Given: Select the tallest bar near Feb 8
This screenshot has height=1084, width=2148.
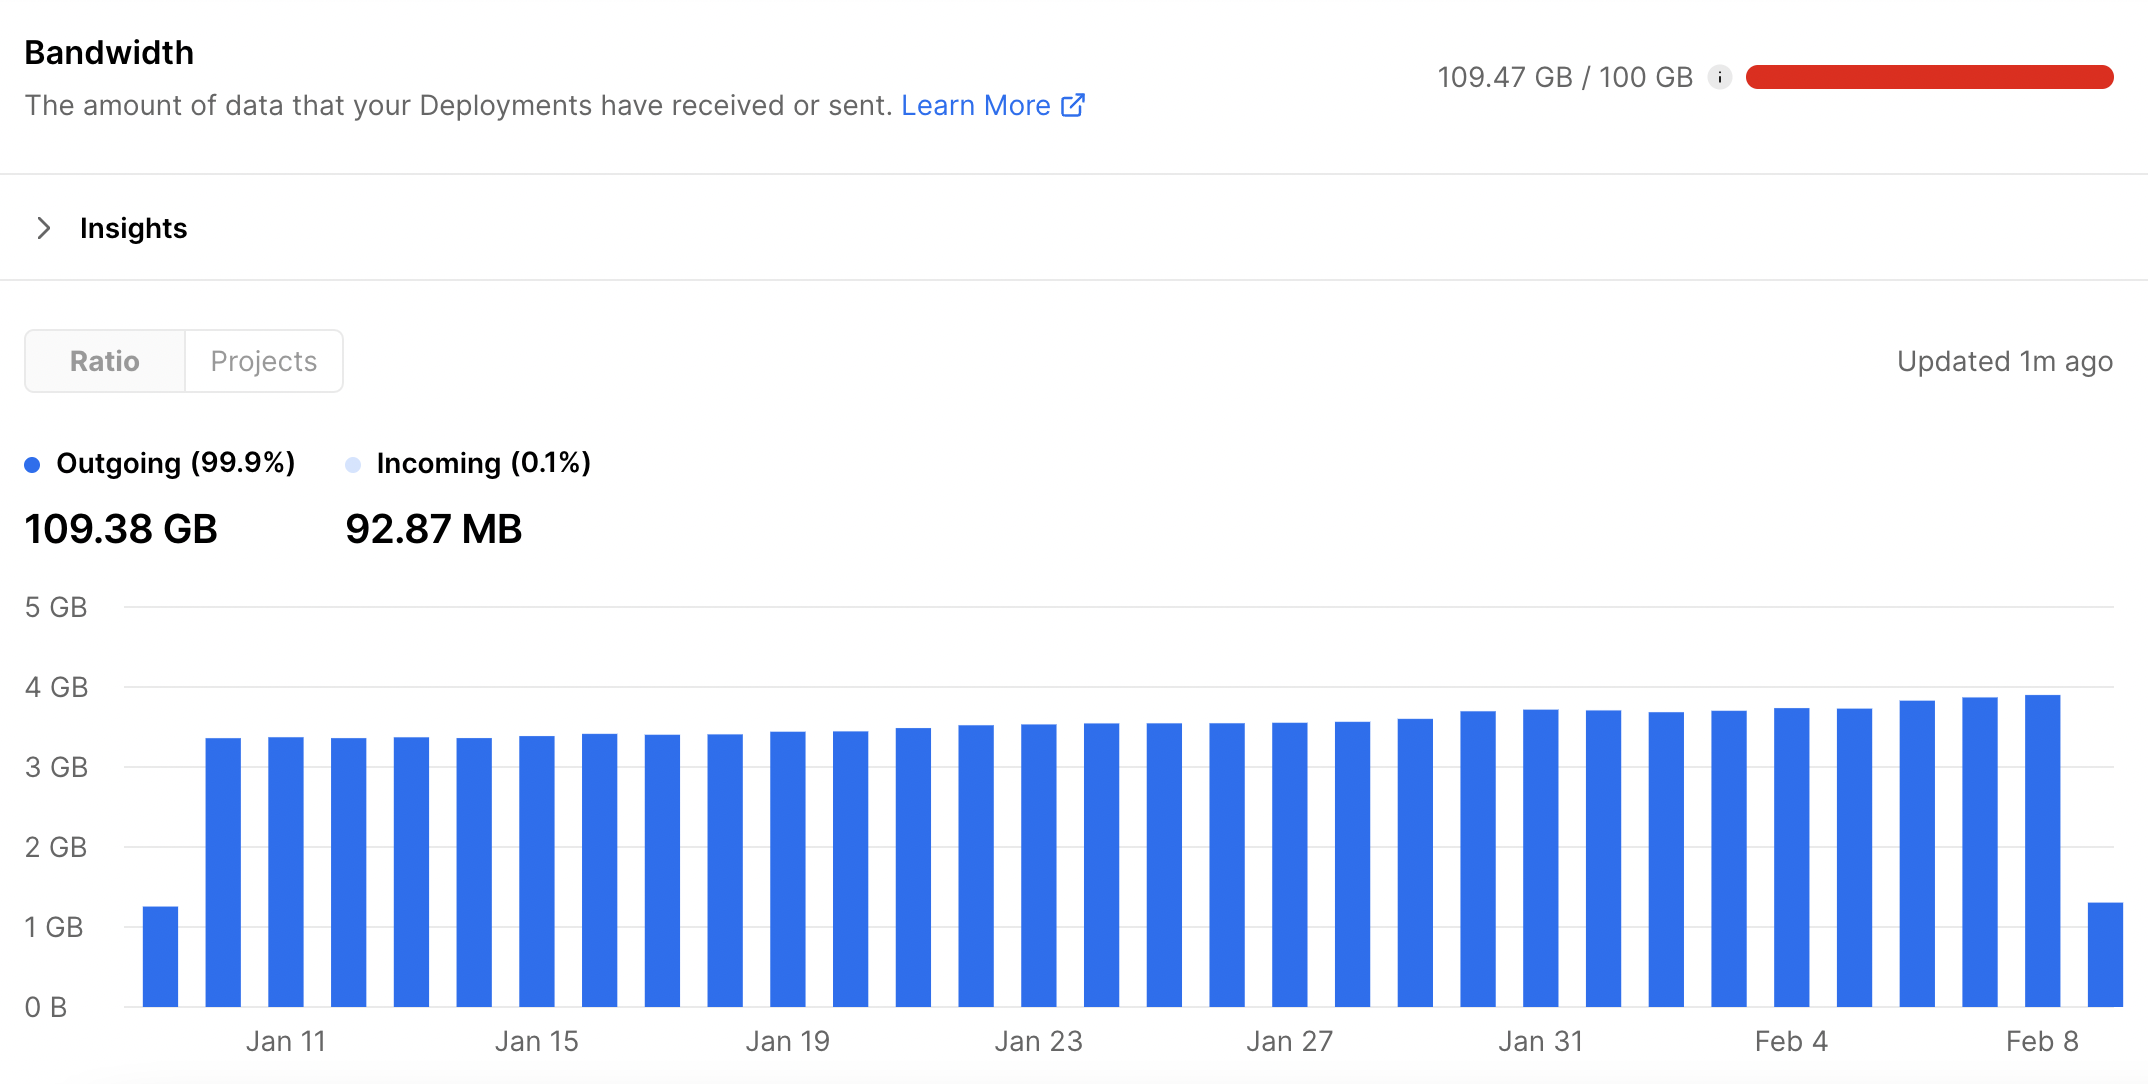Looking at the screenshot, I should coord(2042,850).
